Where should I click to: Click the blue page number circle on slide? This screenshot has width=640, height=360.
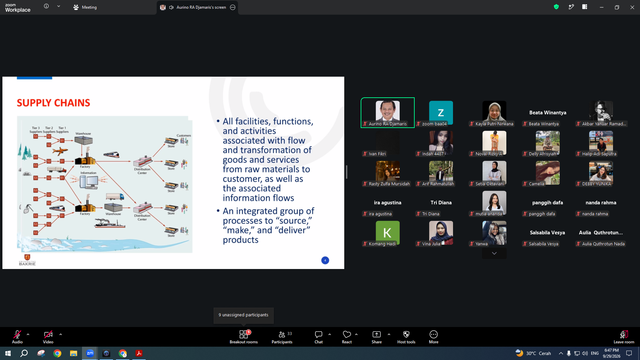pos(325,260)
